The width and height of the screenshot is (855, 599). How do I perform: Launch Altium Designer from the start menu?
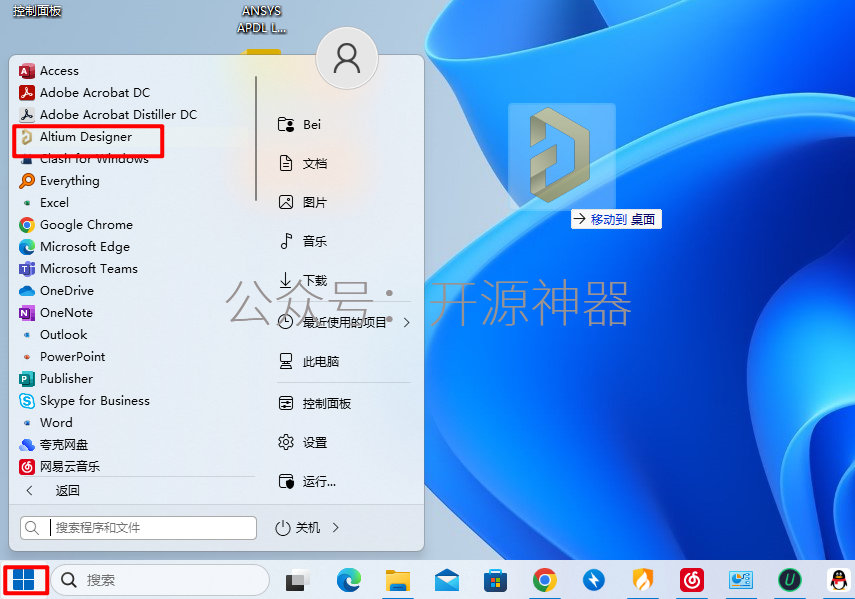[76, 137]
